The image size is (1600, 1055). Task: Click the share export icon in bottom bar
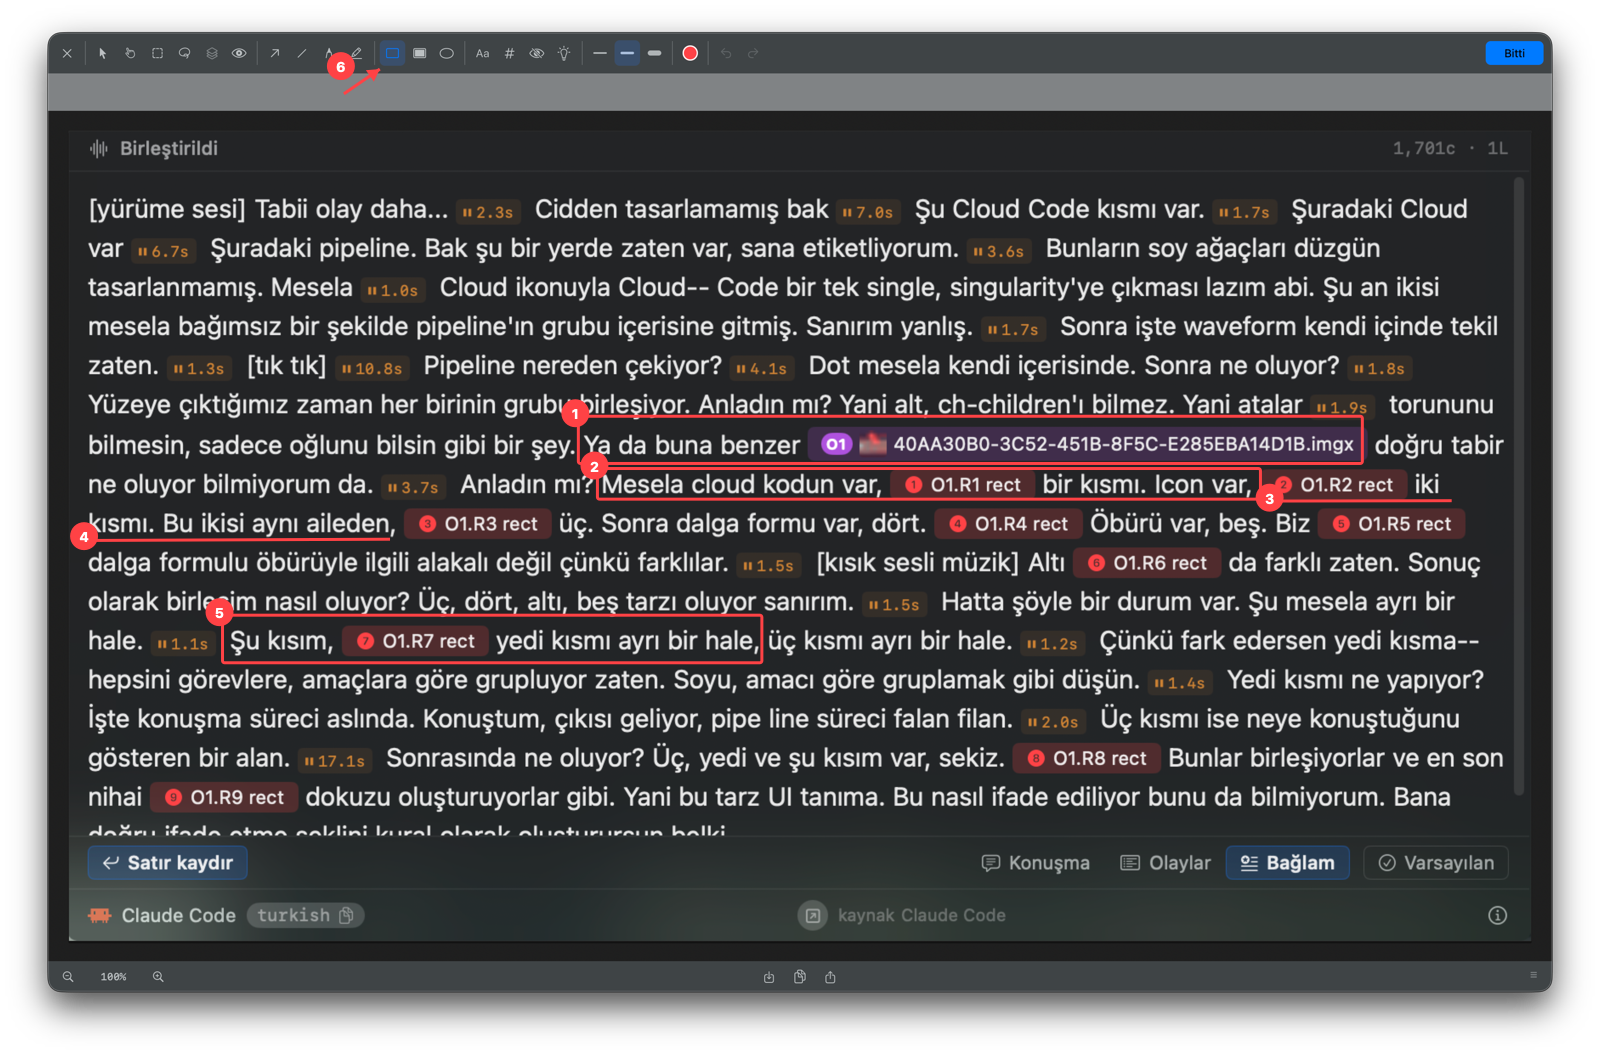point(830,977)
